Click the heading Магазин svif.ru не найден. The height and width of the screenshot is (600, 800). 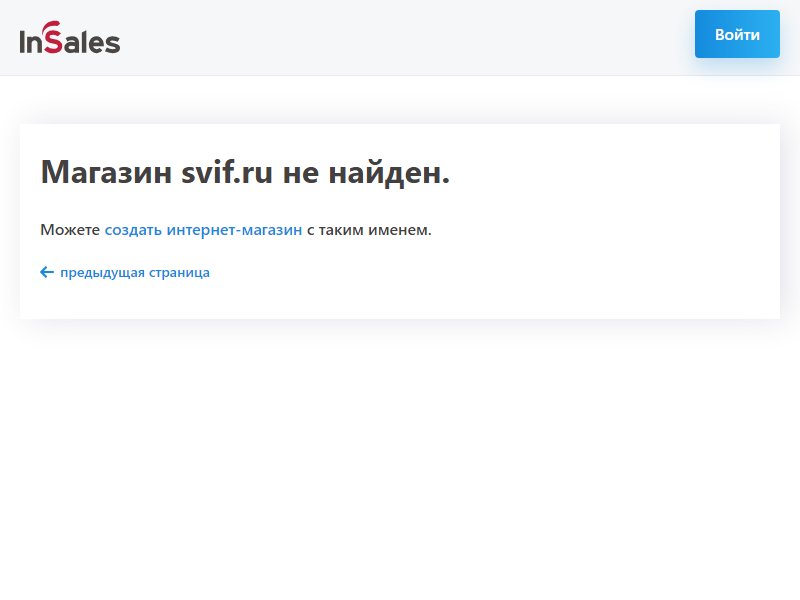(245, 172)
